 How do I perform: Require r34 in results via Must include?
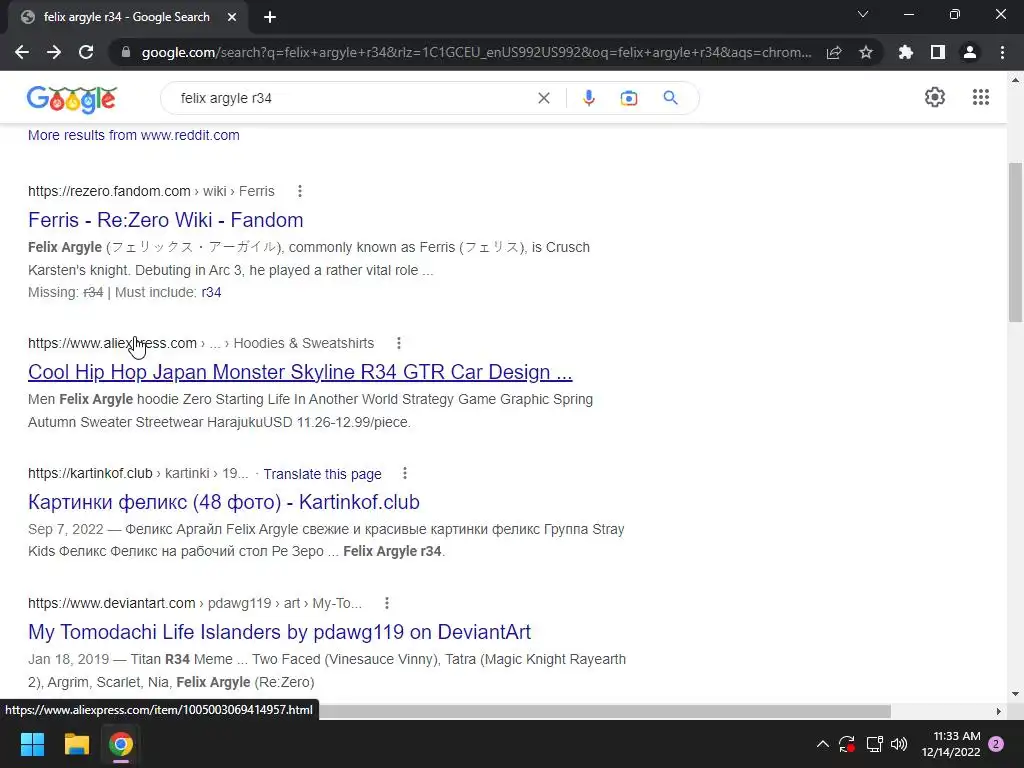(x=211, y=293)
